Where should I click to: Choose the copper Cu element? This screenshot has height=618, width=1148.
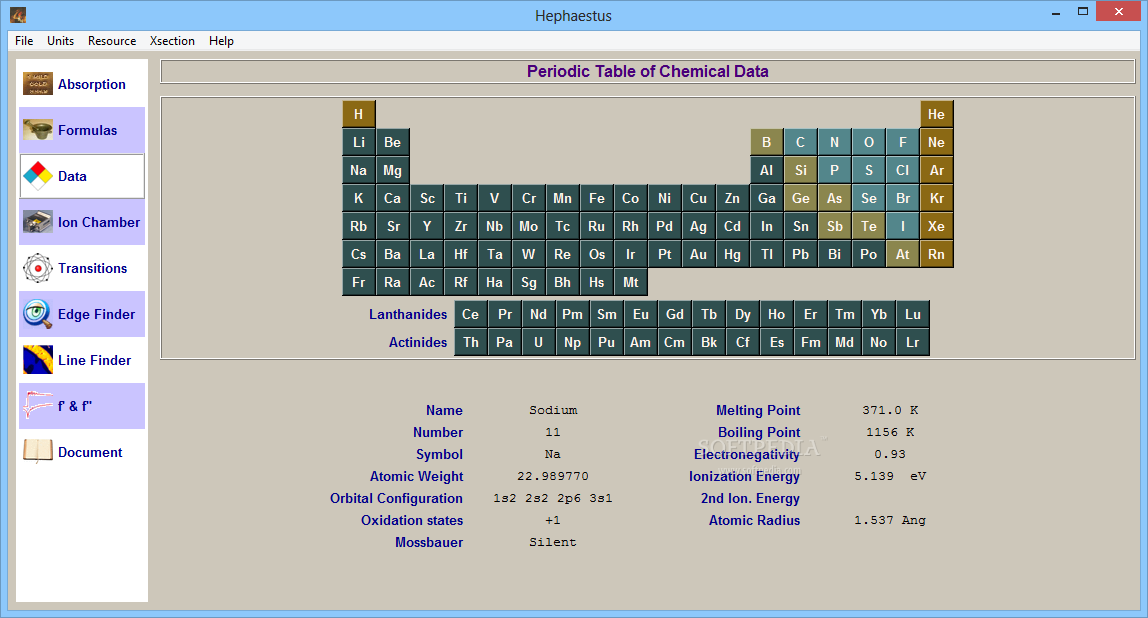(x=698, y=198)
